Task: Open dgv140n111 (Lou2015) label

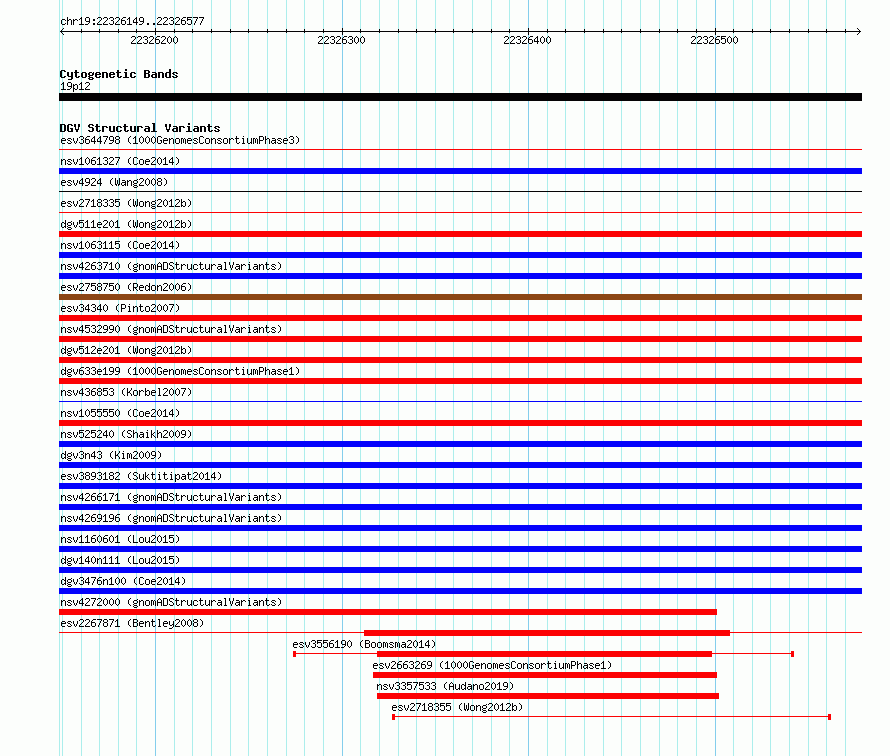Action: point(120,560)
